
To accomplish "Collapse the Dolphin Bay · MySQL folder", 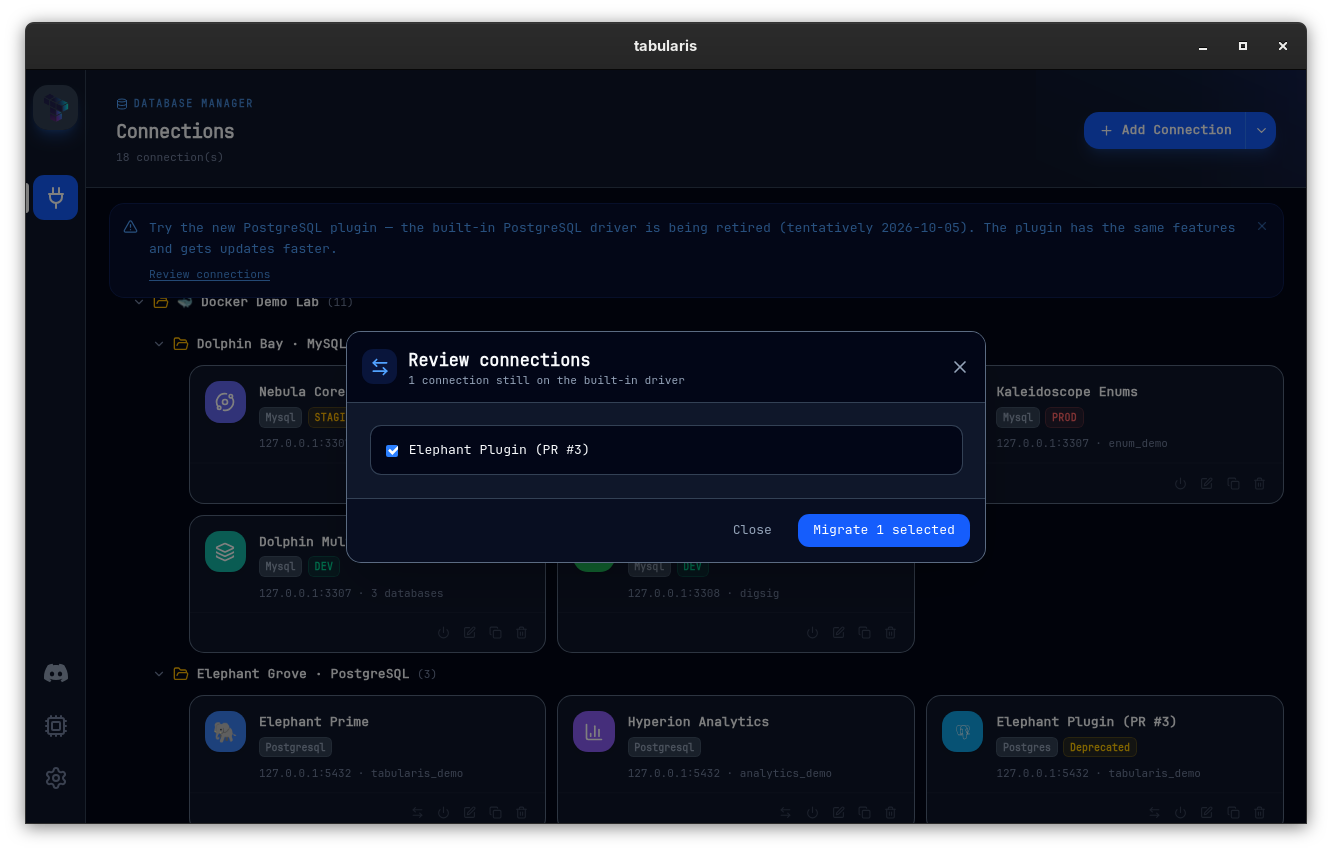I will pos(159,344).
